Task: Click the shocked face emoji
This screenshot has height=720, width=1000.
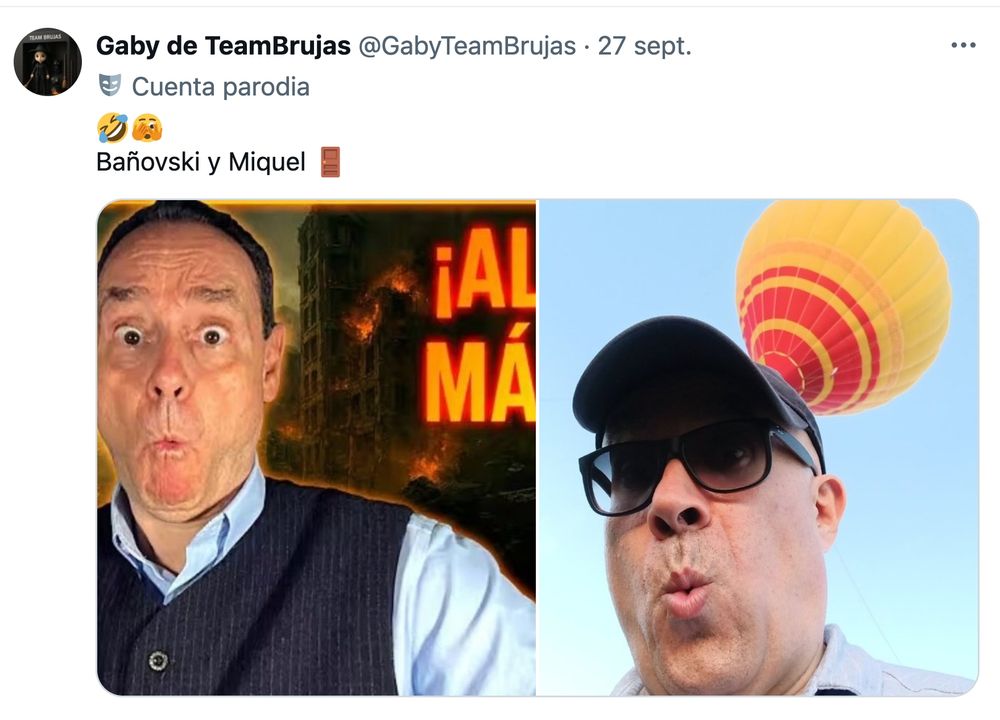Action: point(147,128)
